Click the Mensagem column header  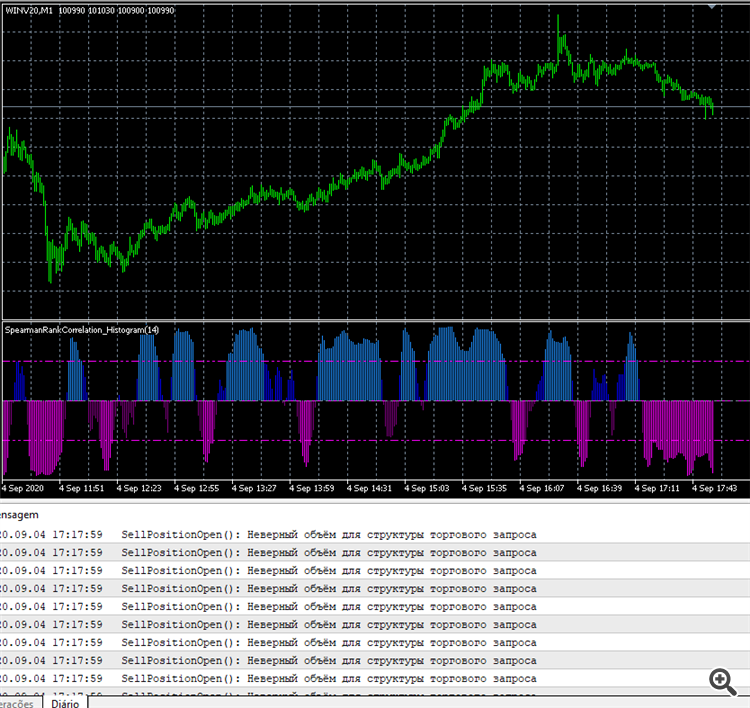[x=19, y=515]
